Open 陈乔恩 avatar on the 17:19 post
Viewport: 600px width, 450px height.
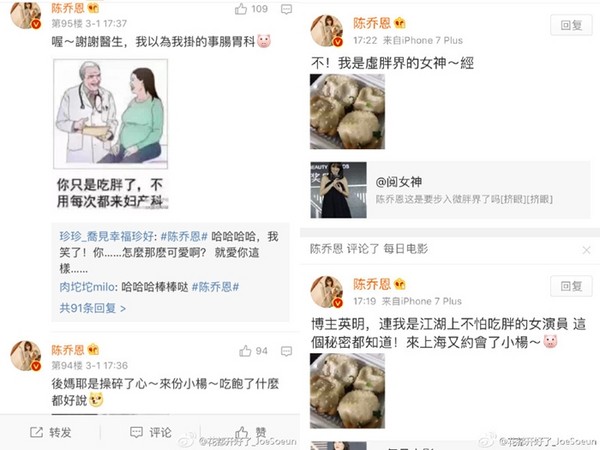[x=326, y=292]
